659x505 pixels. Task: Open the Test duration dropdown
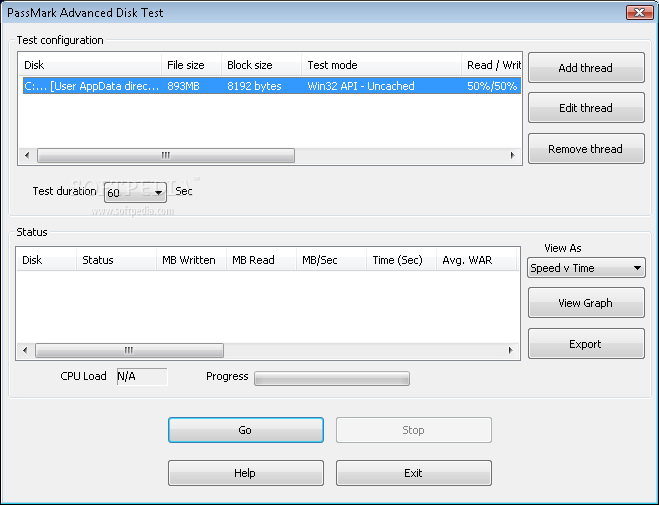click(135, 192)
